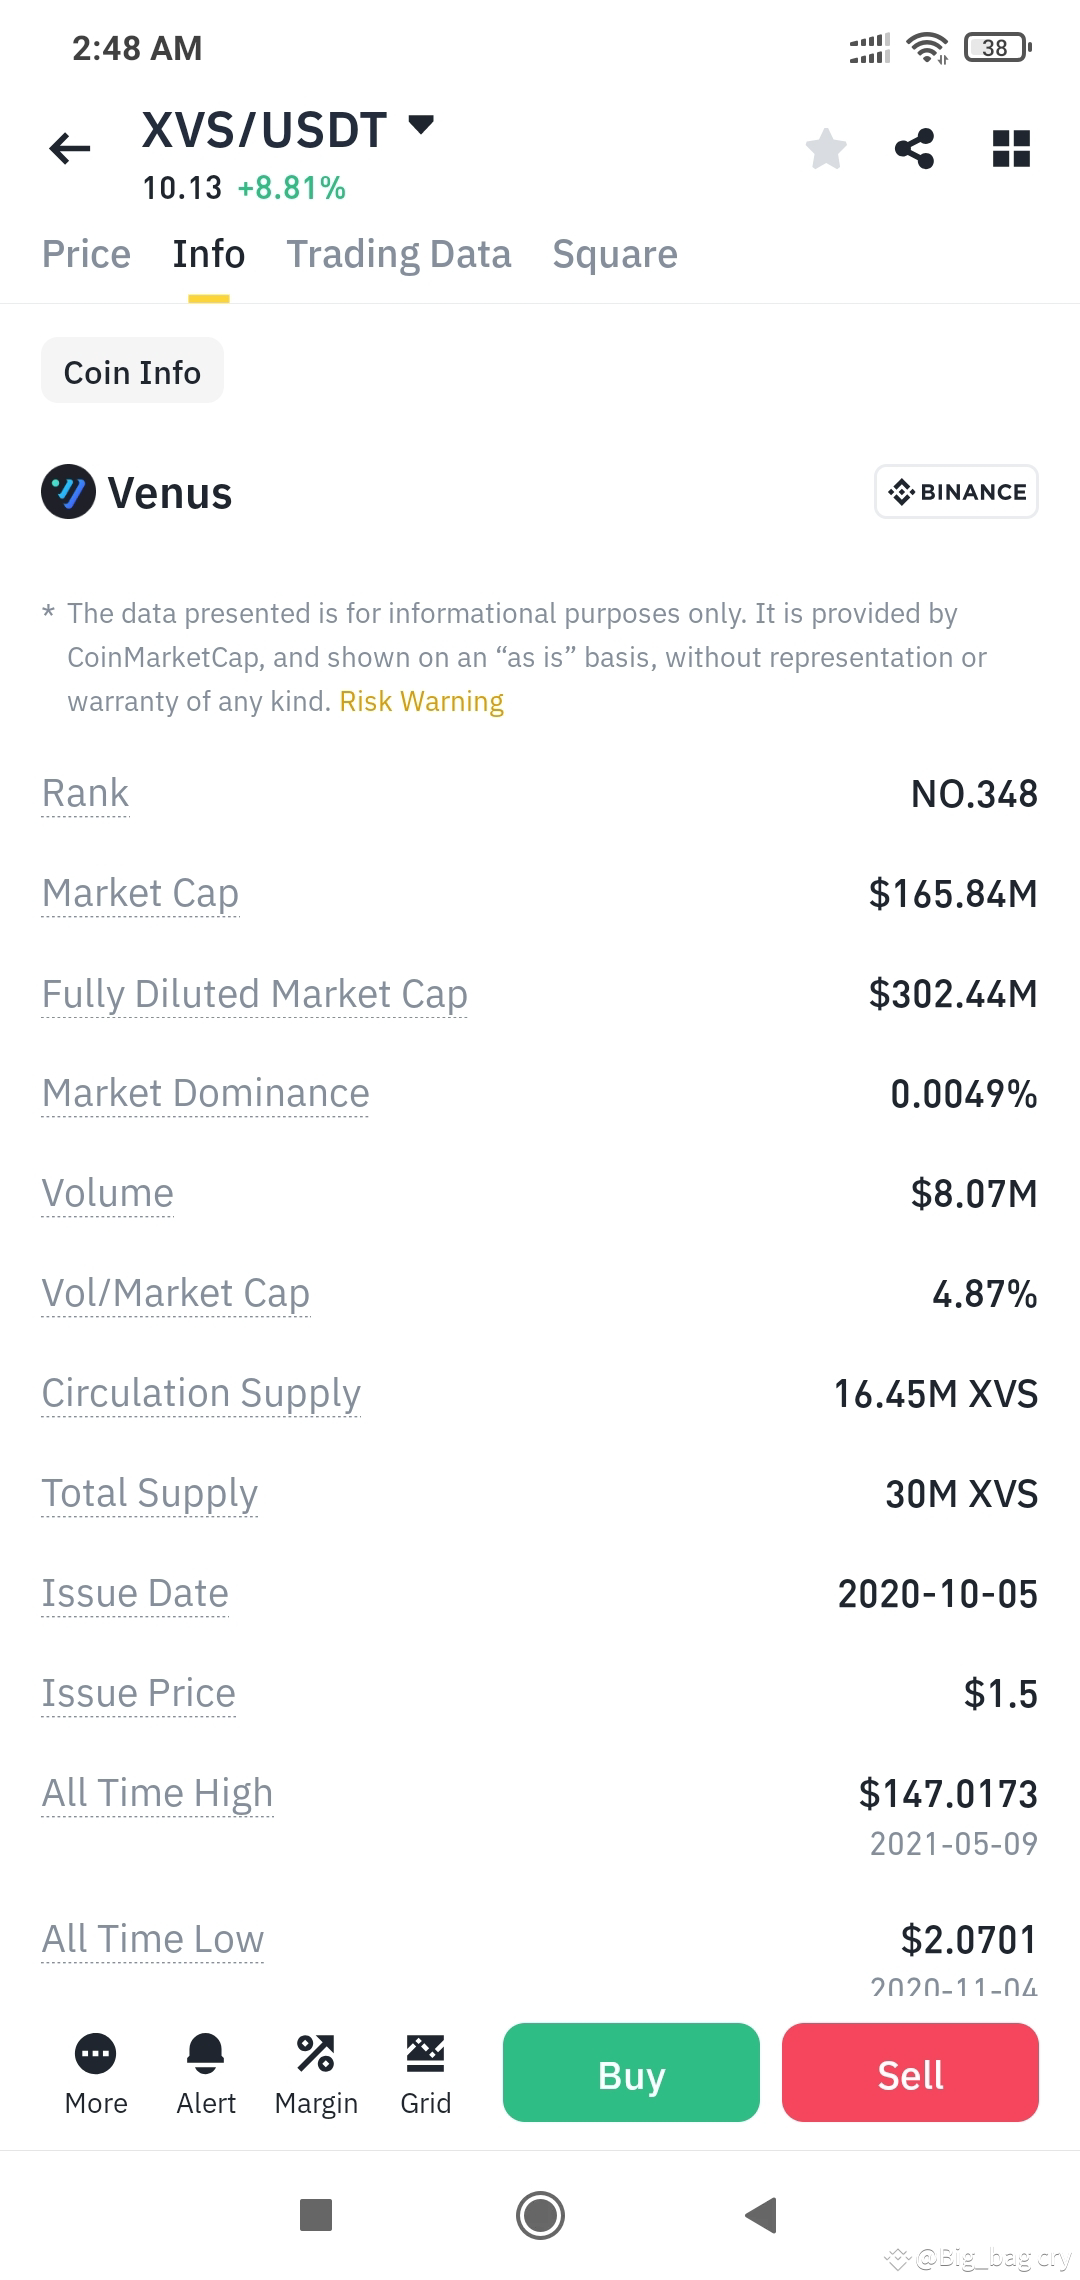The width and height of the screenshot is (1080, 2280).
Task: Open the quad layout view icon
Action: click(1010, 148)
